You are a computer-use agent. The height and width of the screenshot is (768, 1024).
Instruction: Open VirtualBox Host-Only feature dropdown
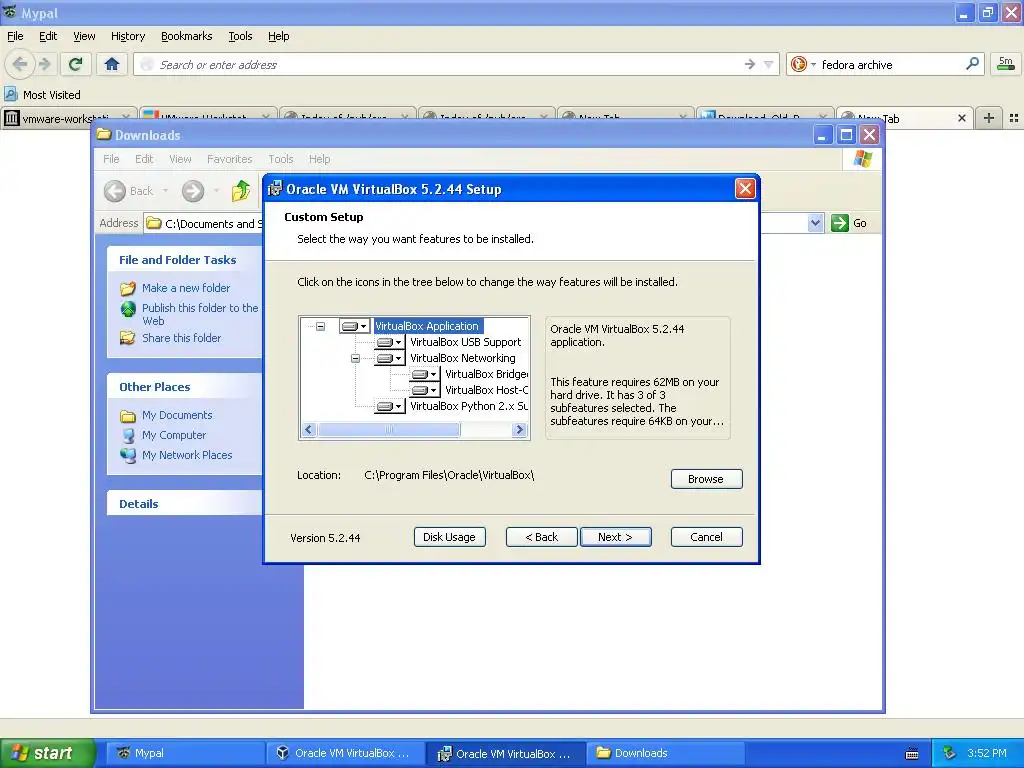coord(425,390)
